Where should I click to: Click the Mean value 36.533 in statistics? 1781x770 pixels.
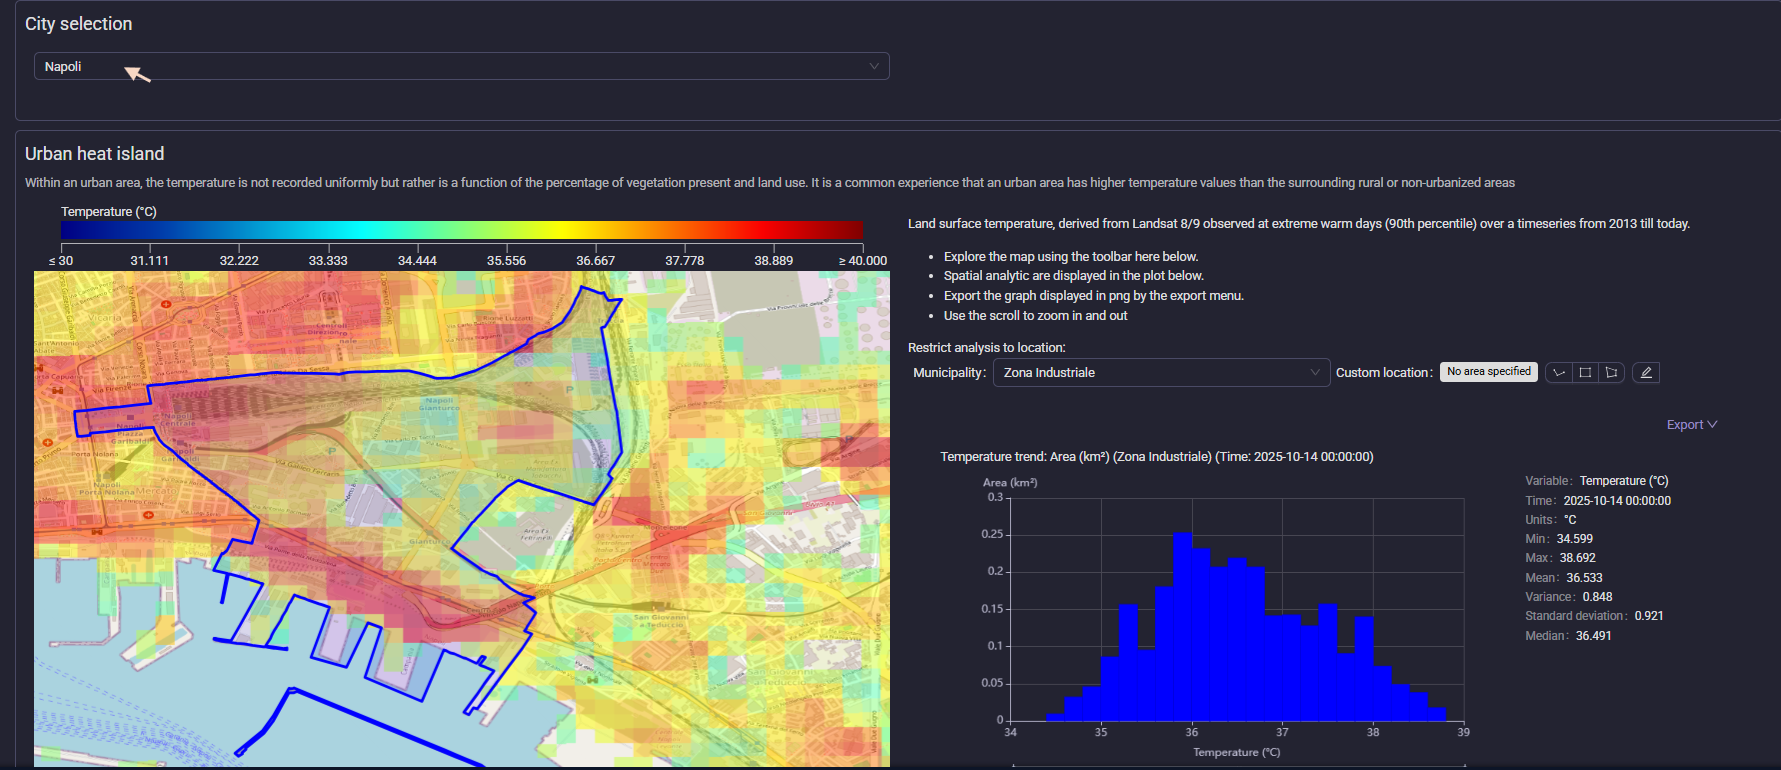click(x=1584, y=578)
